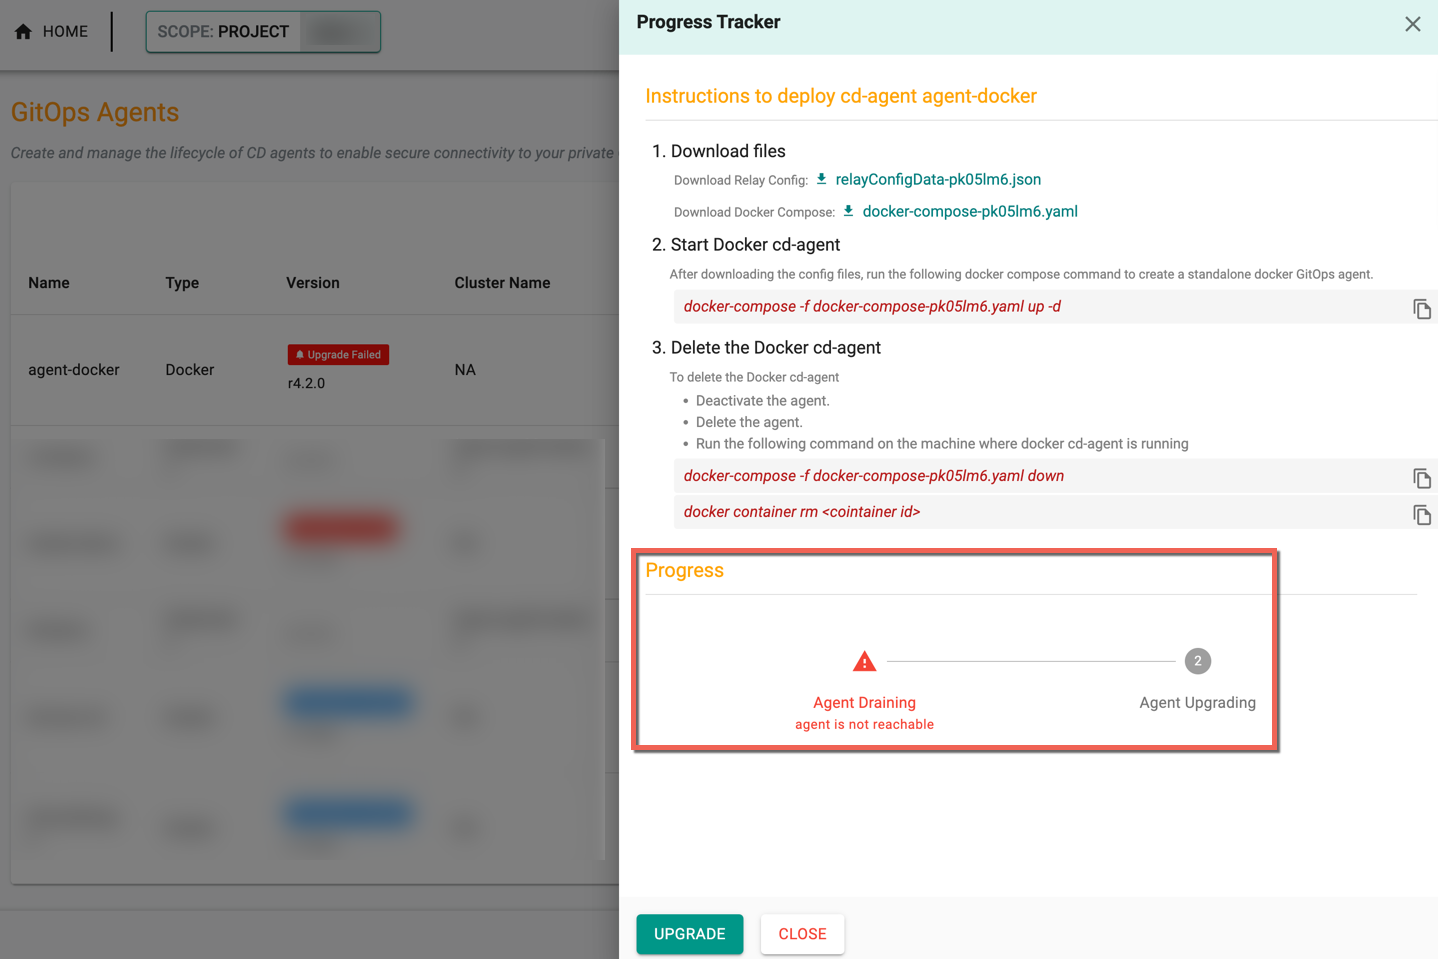Click the Name column header
The height and width of the screenshot is (959, 1438).
[49, 283]
